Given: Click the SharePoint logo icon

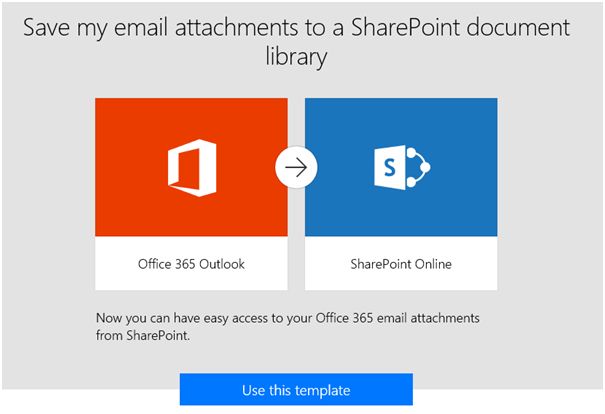Looking at the screenshot, I should coord(400,167).
